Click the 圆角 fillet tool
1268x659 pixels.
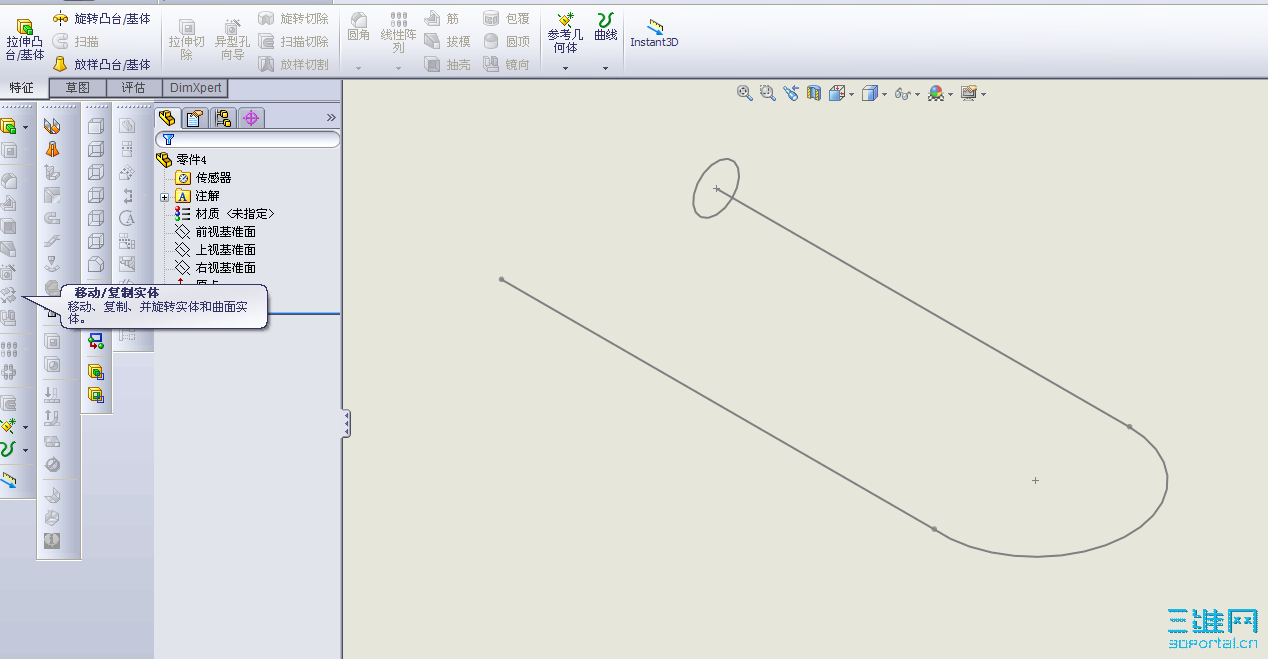358,28
